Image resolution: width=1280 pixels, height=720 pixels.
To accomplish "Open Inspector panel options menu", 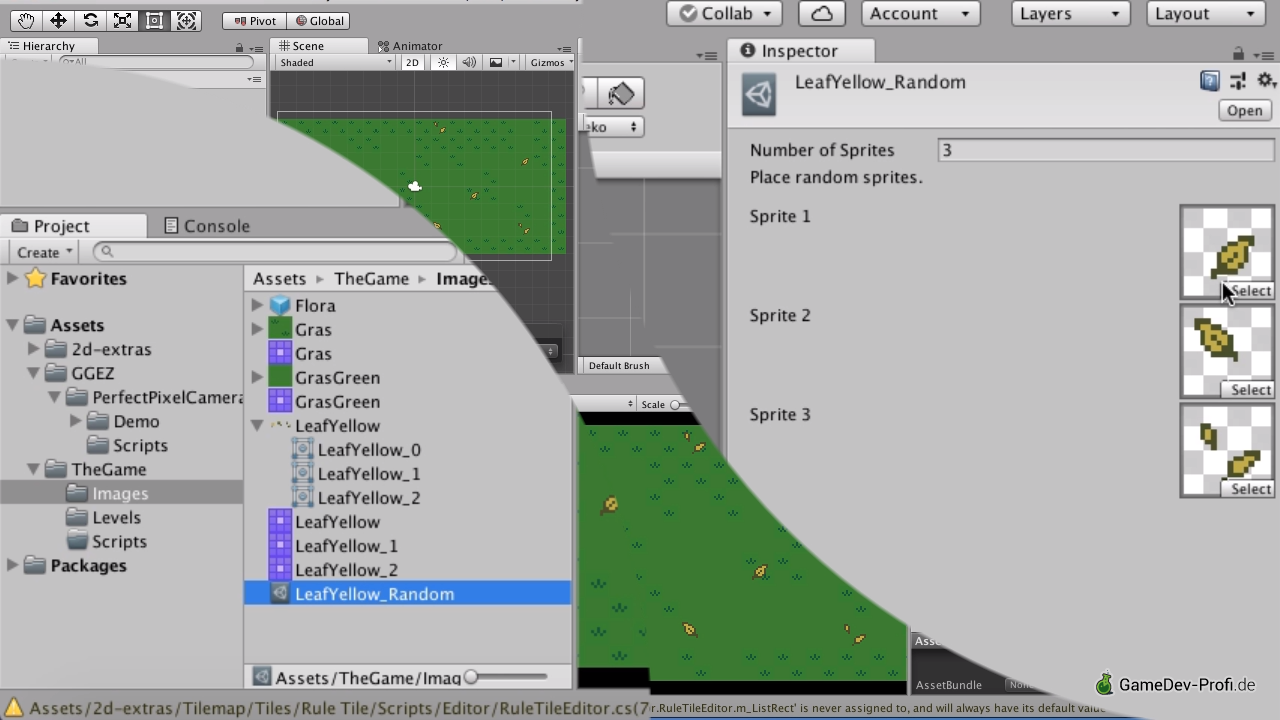I will pos(1265,54).
